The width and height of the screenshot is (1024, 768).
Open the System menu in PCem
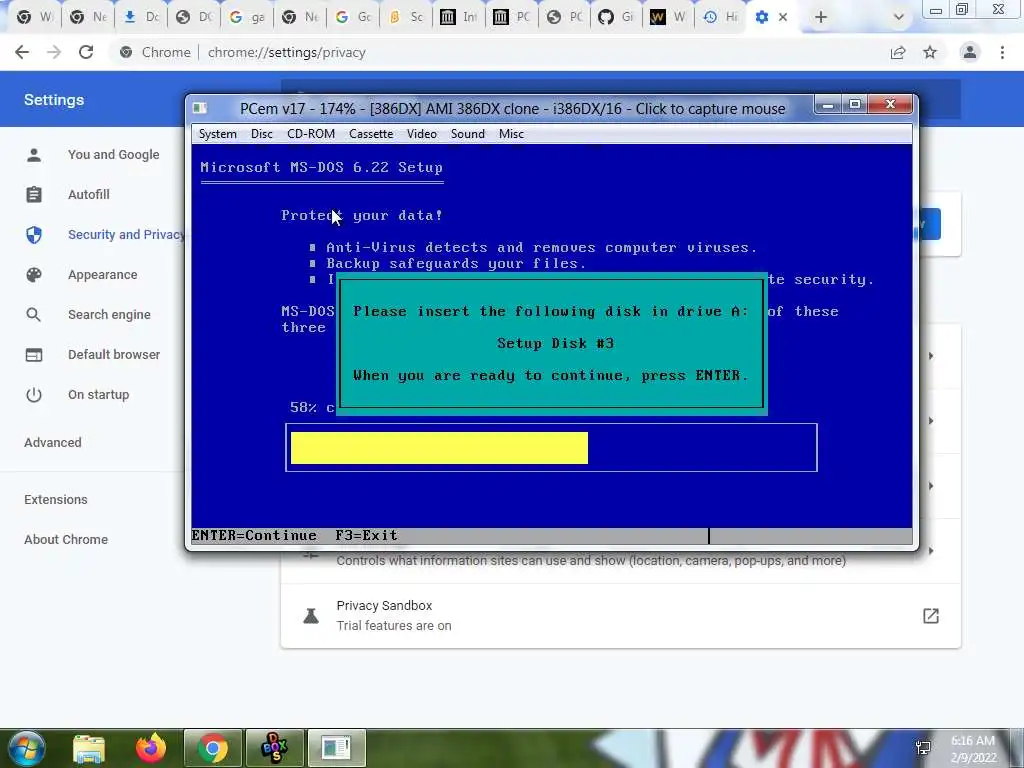coord(217,134)
